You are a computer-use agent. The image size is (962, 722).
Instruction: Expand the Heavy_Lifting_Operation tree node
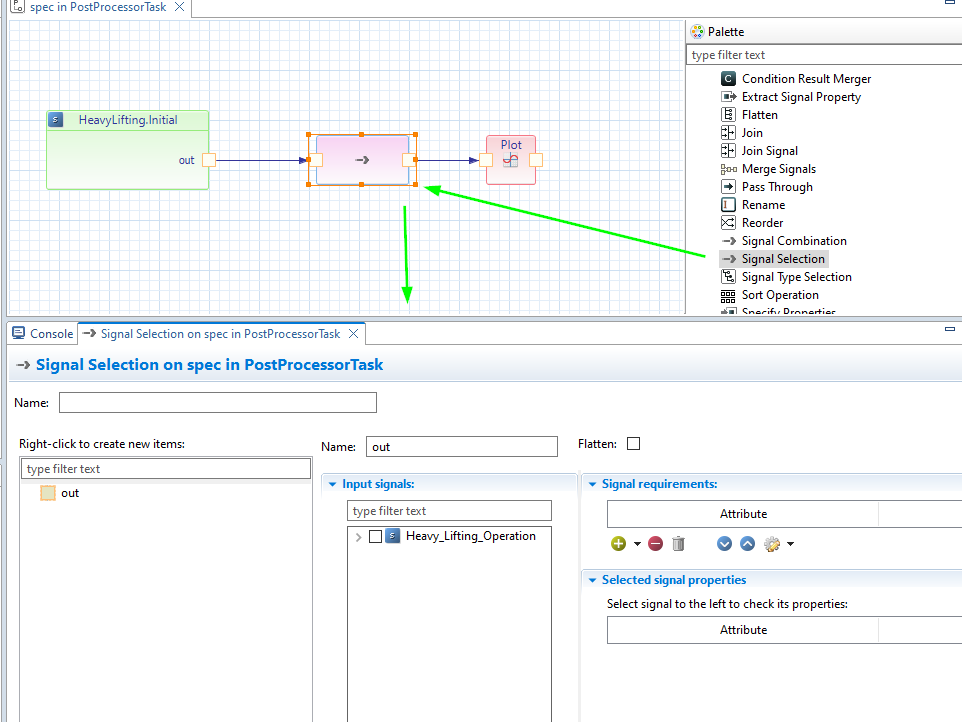[x=358, y=537]
